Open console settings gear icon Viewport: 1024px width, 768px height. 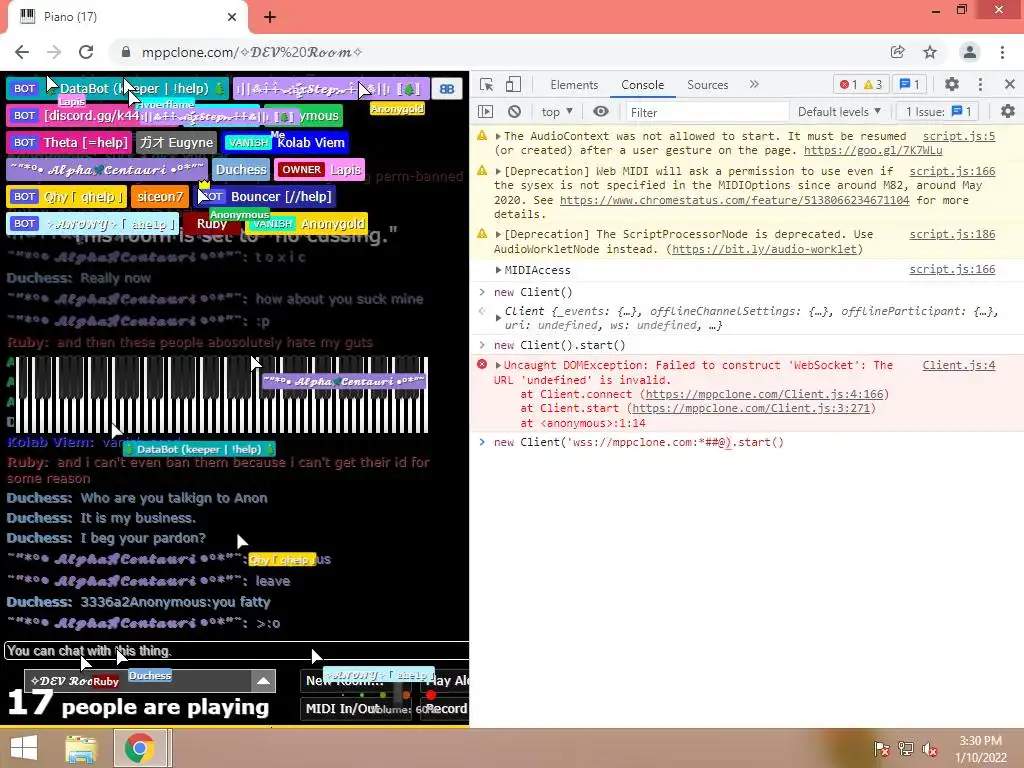pyautogui.click(x=1008, y=112)
